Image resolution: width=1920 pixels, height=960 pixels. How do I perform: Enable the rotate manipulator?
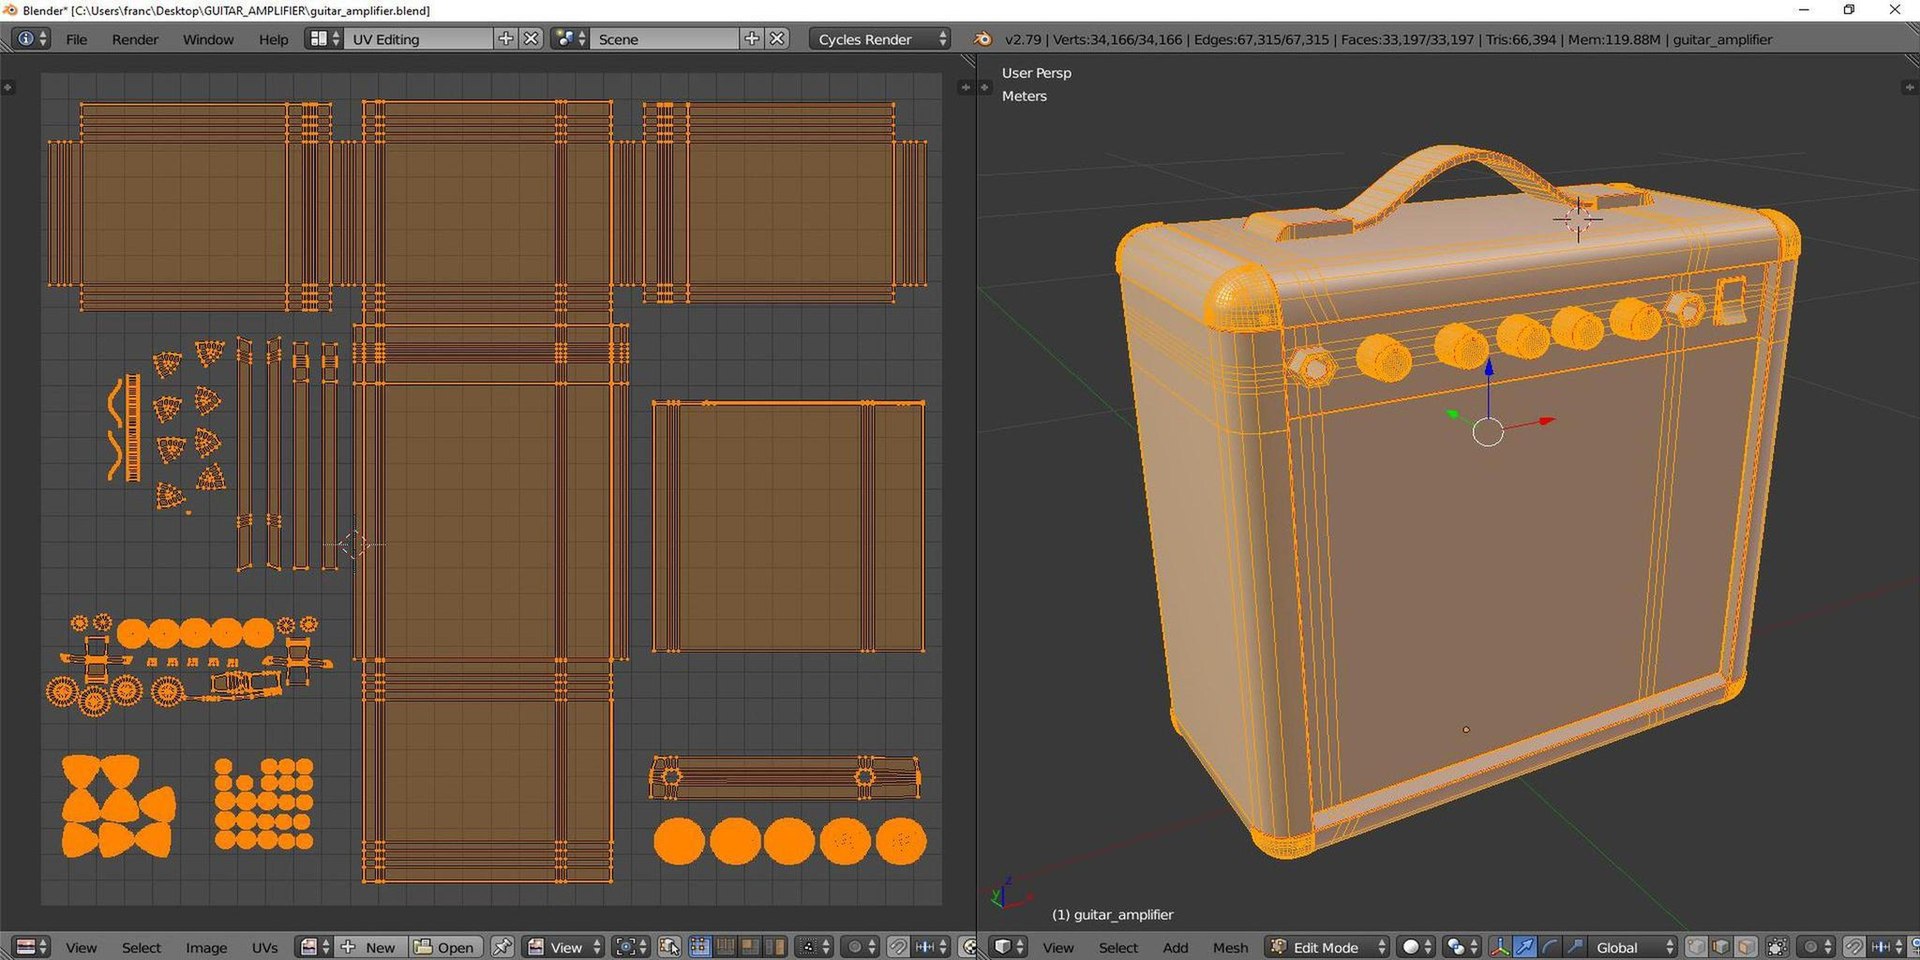[x=1549, y=947]
